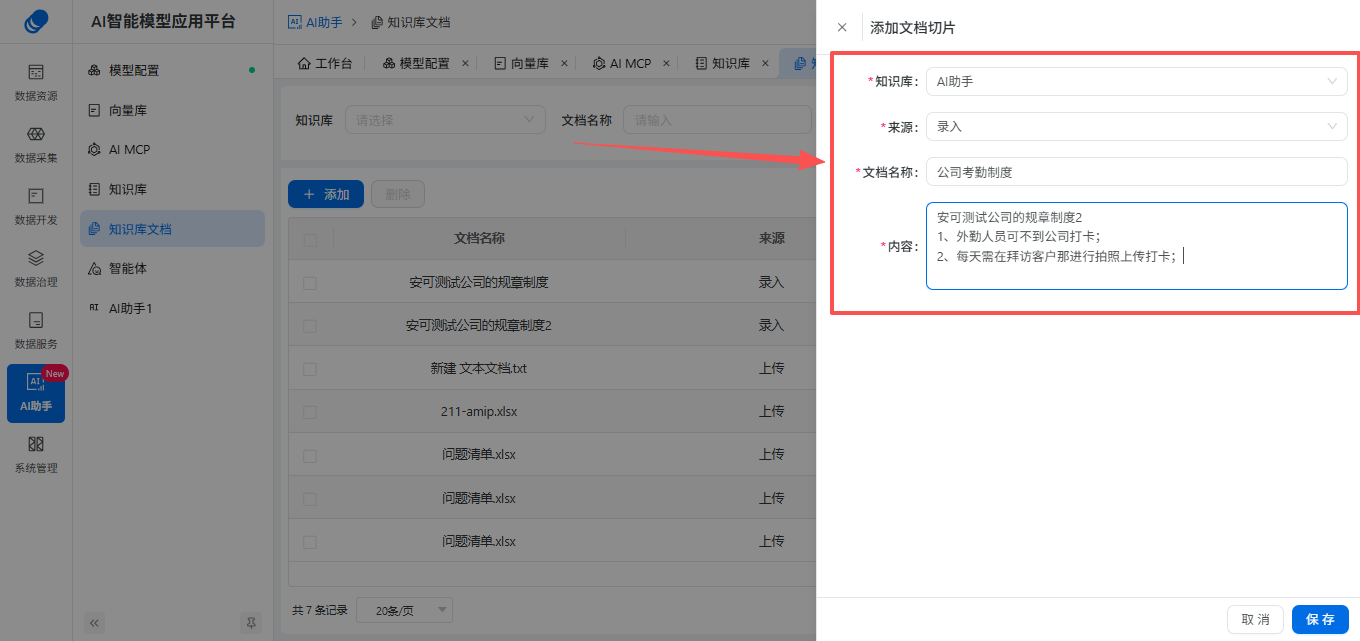Open 模型配置 menu item
Screen dimensions: 1360x641
[x=172, y=70]
